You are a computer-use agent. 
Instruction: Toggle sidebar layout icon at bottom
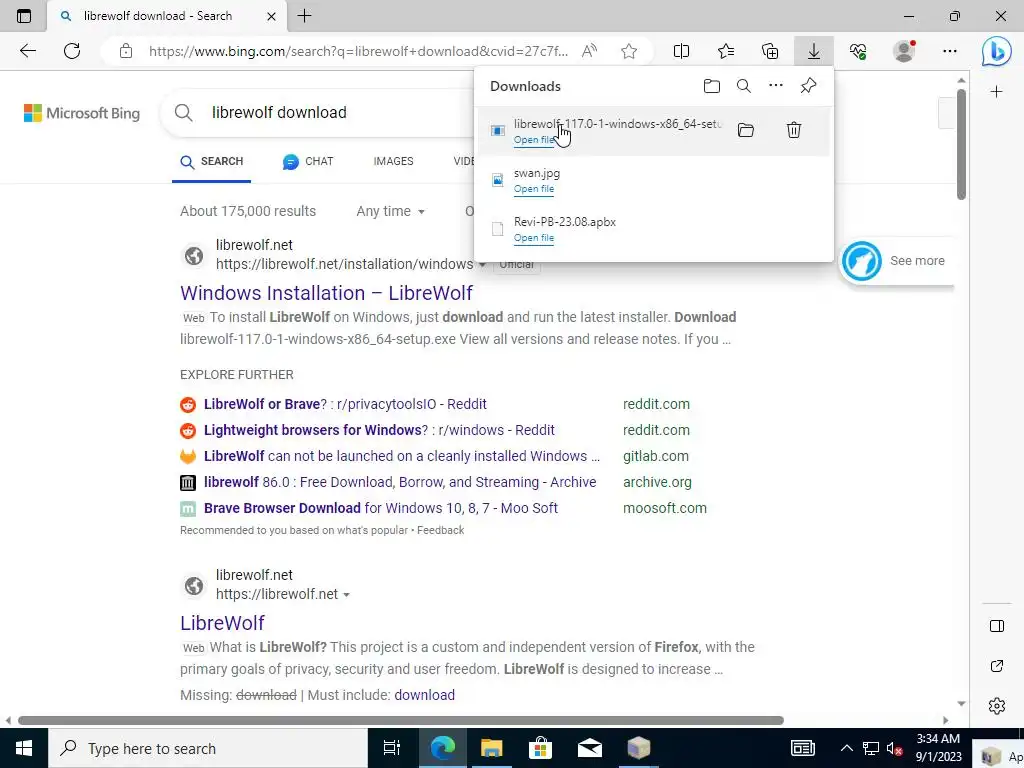[x=997, y=626]
